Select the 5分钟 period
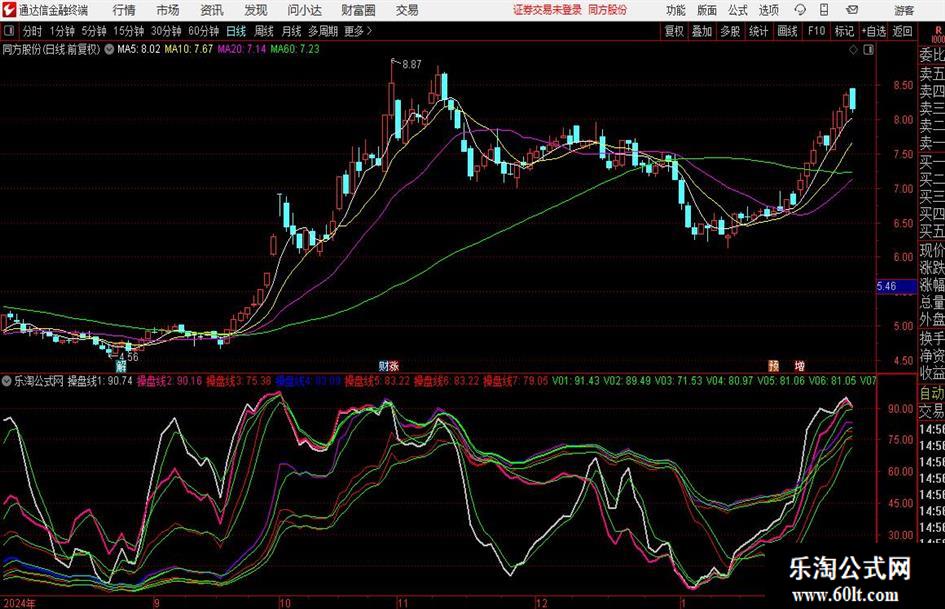 94,31
